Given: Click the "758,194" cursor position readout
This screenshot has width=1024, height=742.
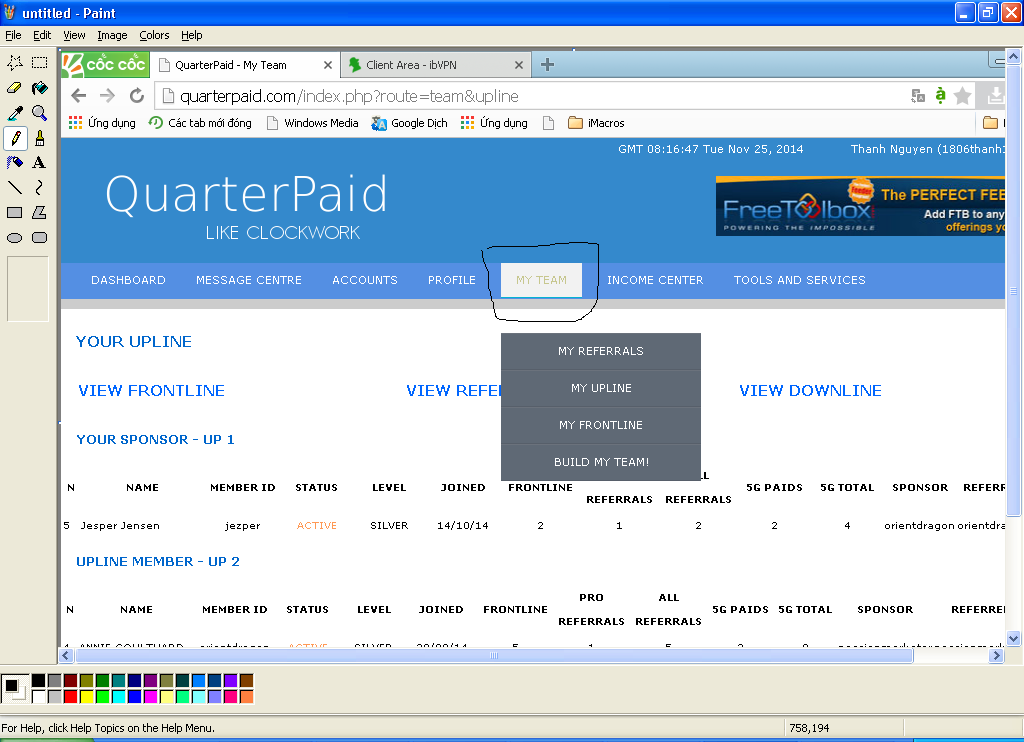Looking at the screenshot, I should point(808,728).
